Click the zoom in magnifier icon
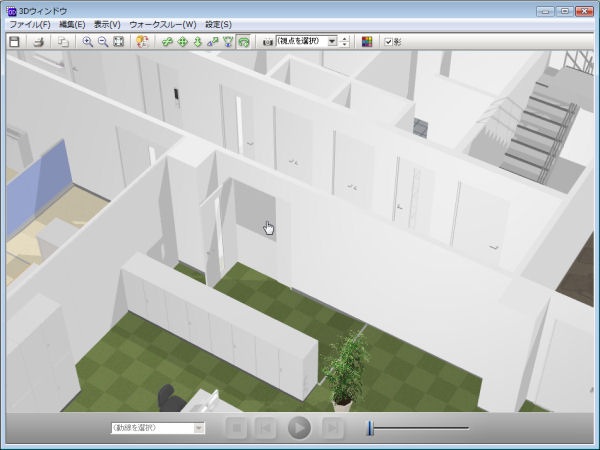The width and height of the screenshot is (600, 450). (88, 42)
